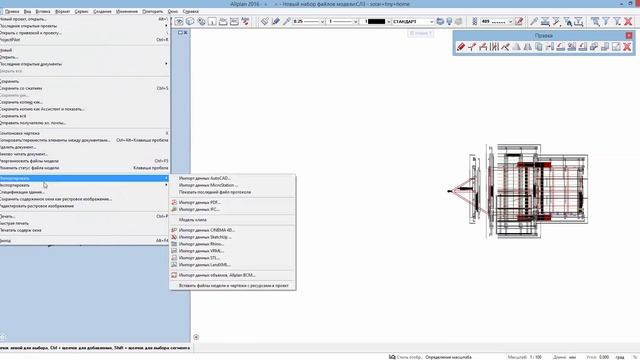Open the Окно menu
The image size is (640, 360).
[173, 11]
